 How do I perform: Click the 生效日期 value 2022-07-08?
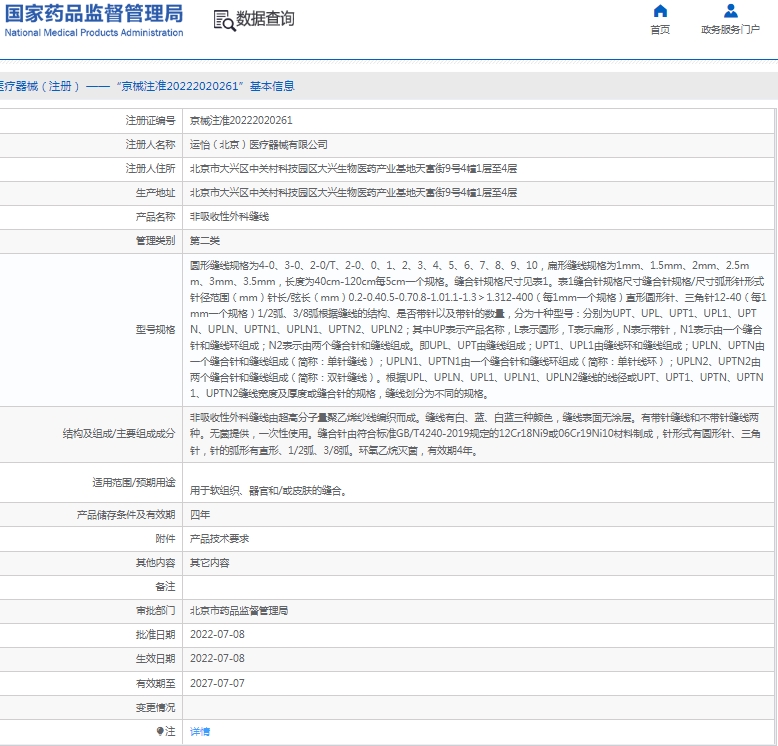click(x=217, y=658)
